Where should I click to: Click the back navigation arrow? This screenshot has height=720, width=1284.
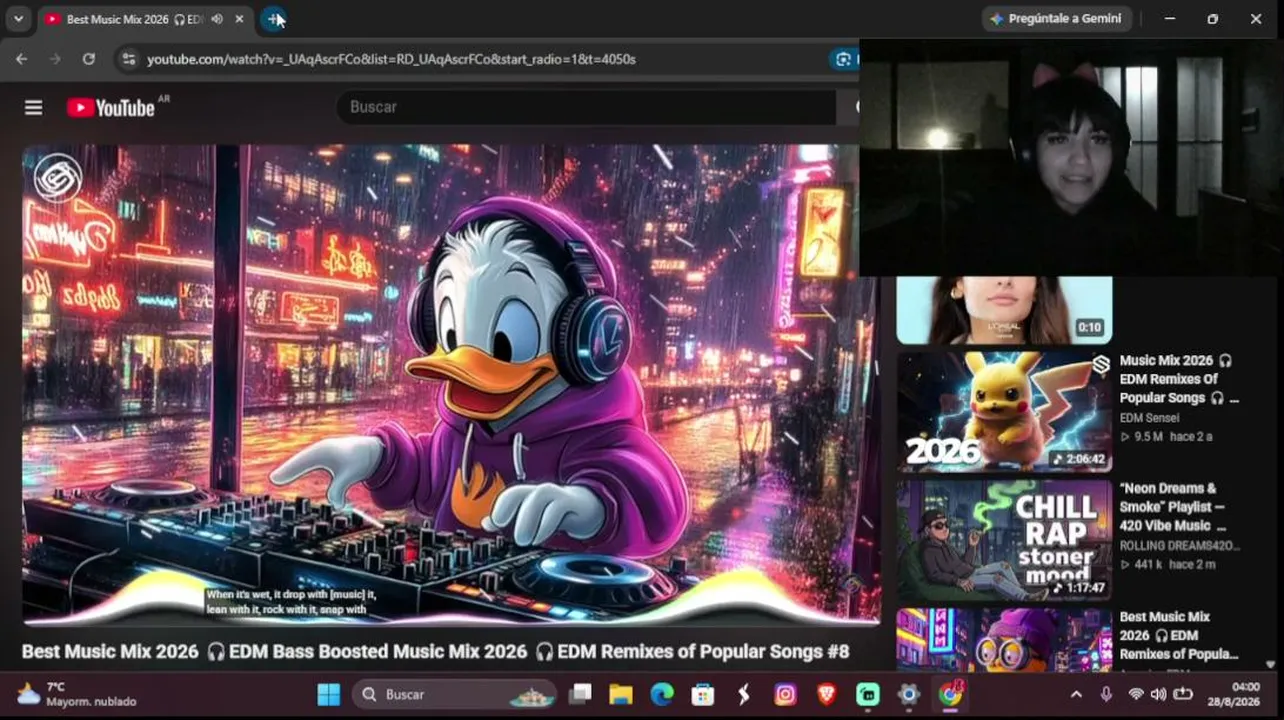coord(21,59)
